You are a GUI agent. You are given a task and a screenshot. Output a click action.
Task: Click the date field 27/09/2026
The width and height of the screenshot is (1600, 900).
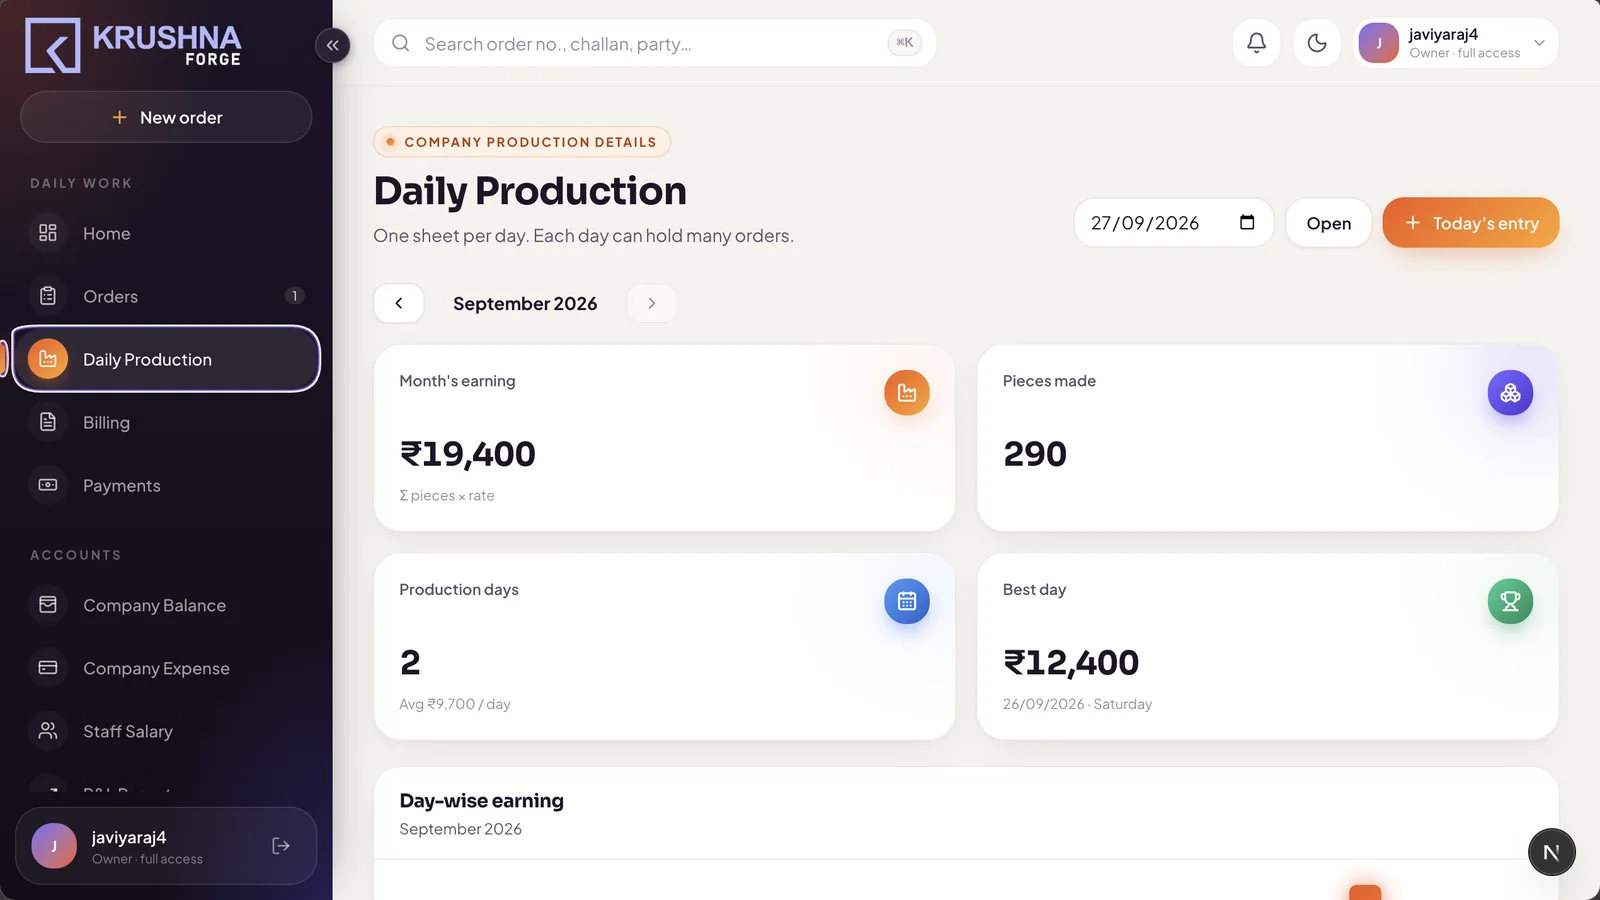(x=1173, y=223)
